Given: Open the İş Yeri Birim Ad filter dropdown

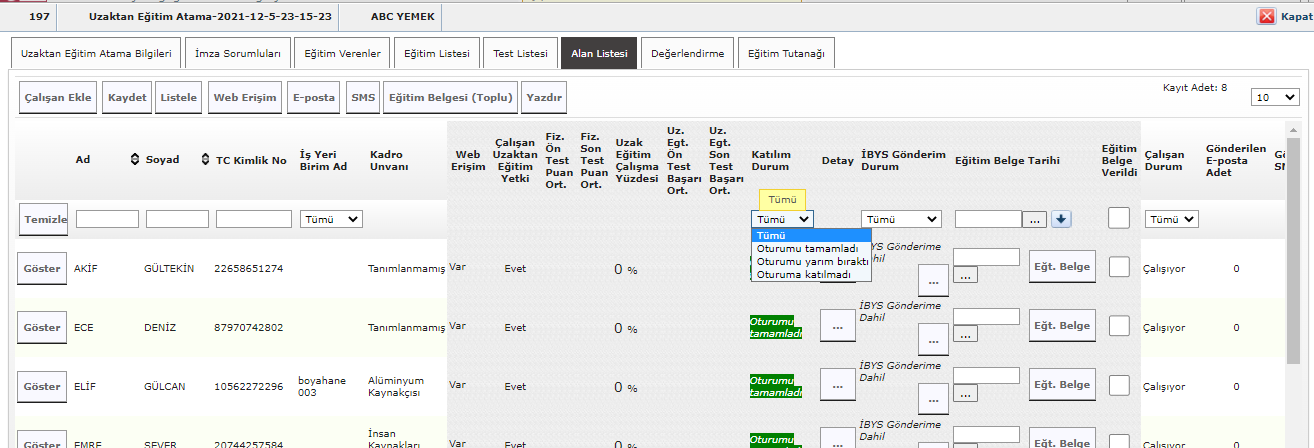Looking at the screenshot, I should (332, 219).
